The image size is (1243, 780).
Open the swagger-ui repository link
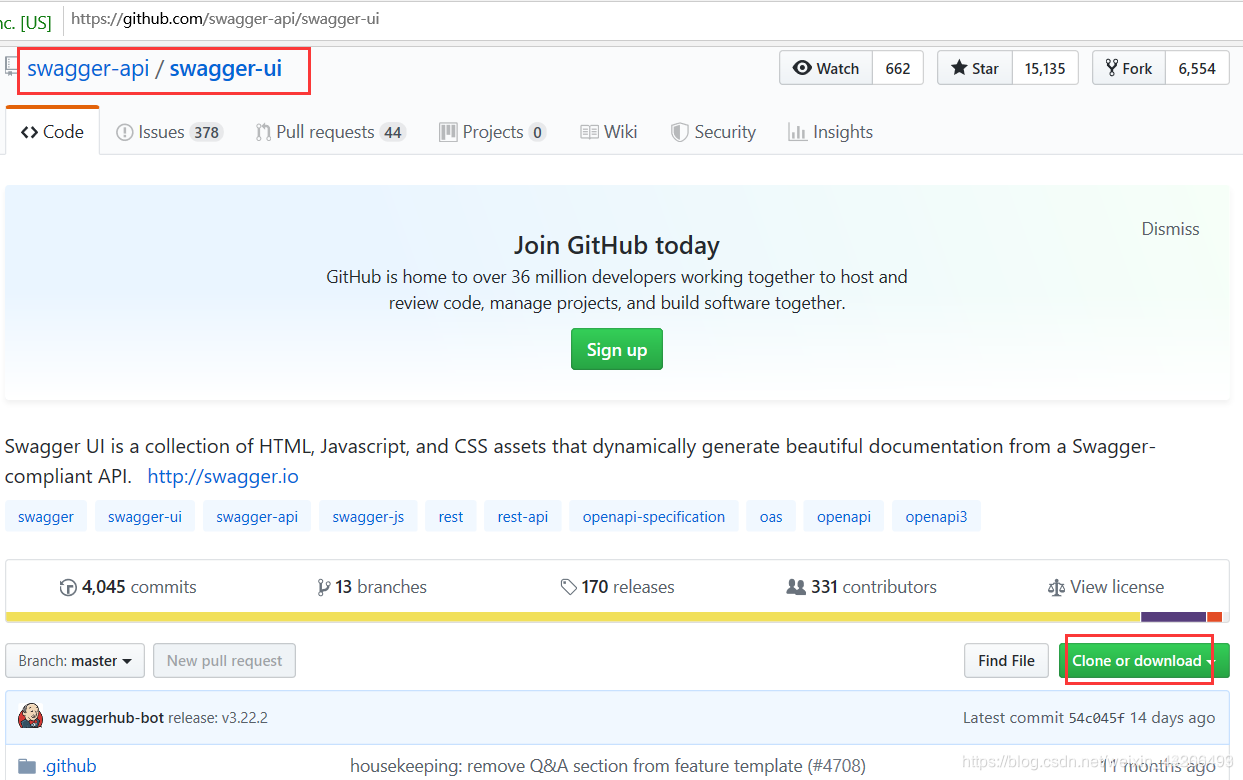coord(226,68)
